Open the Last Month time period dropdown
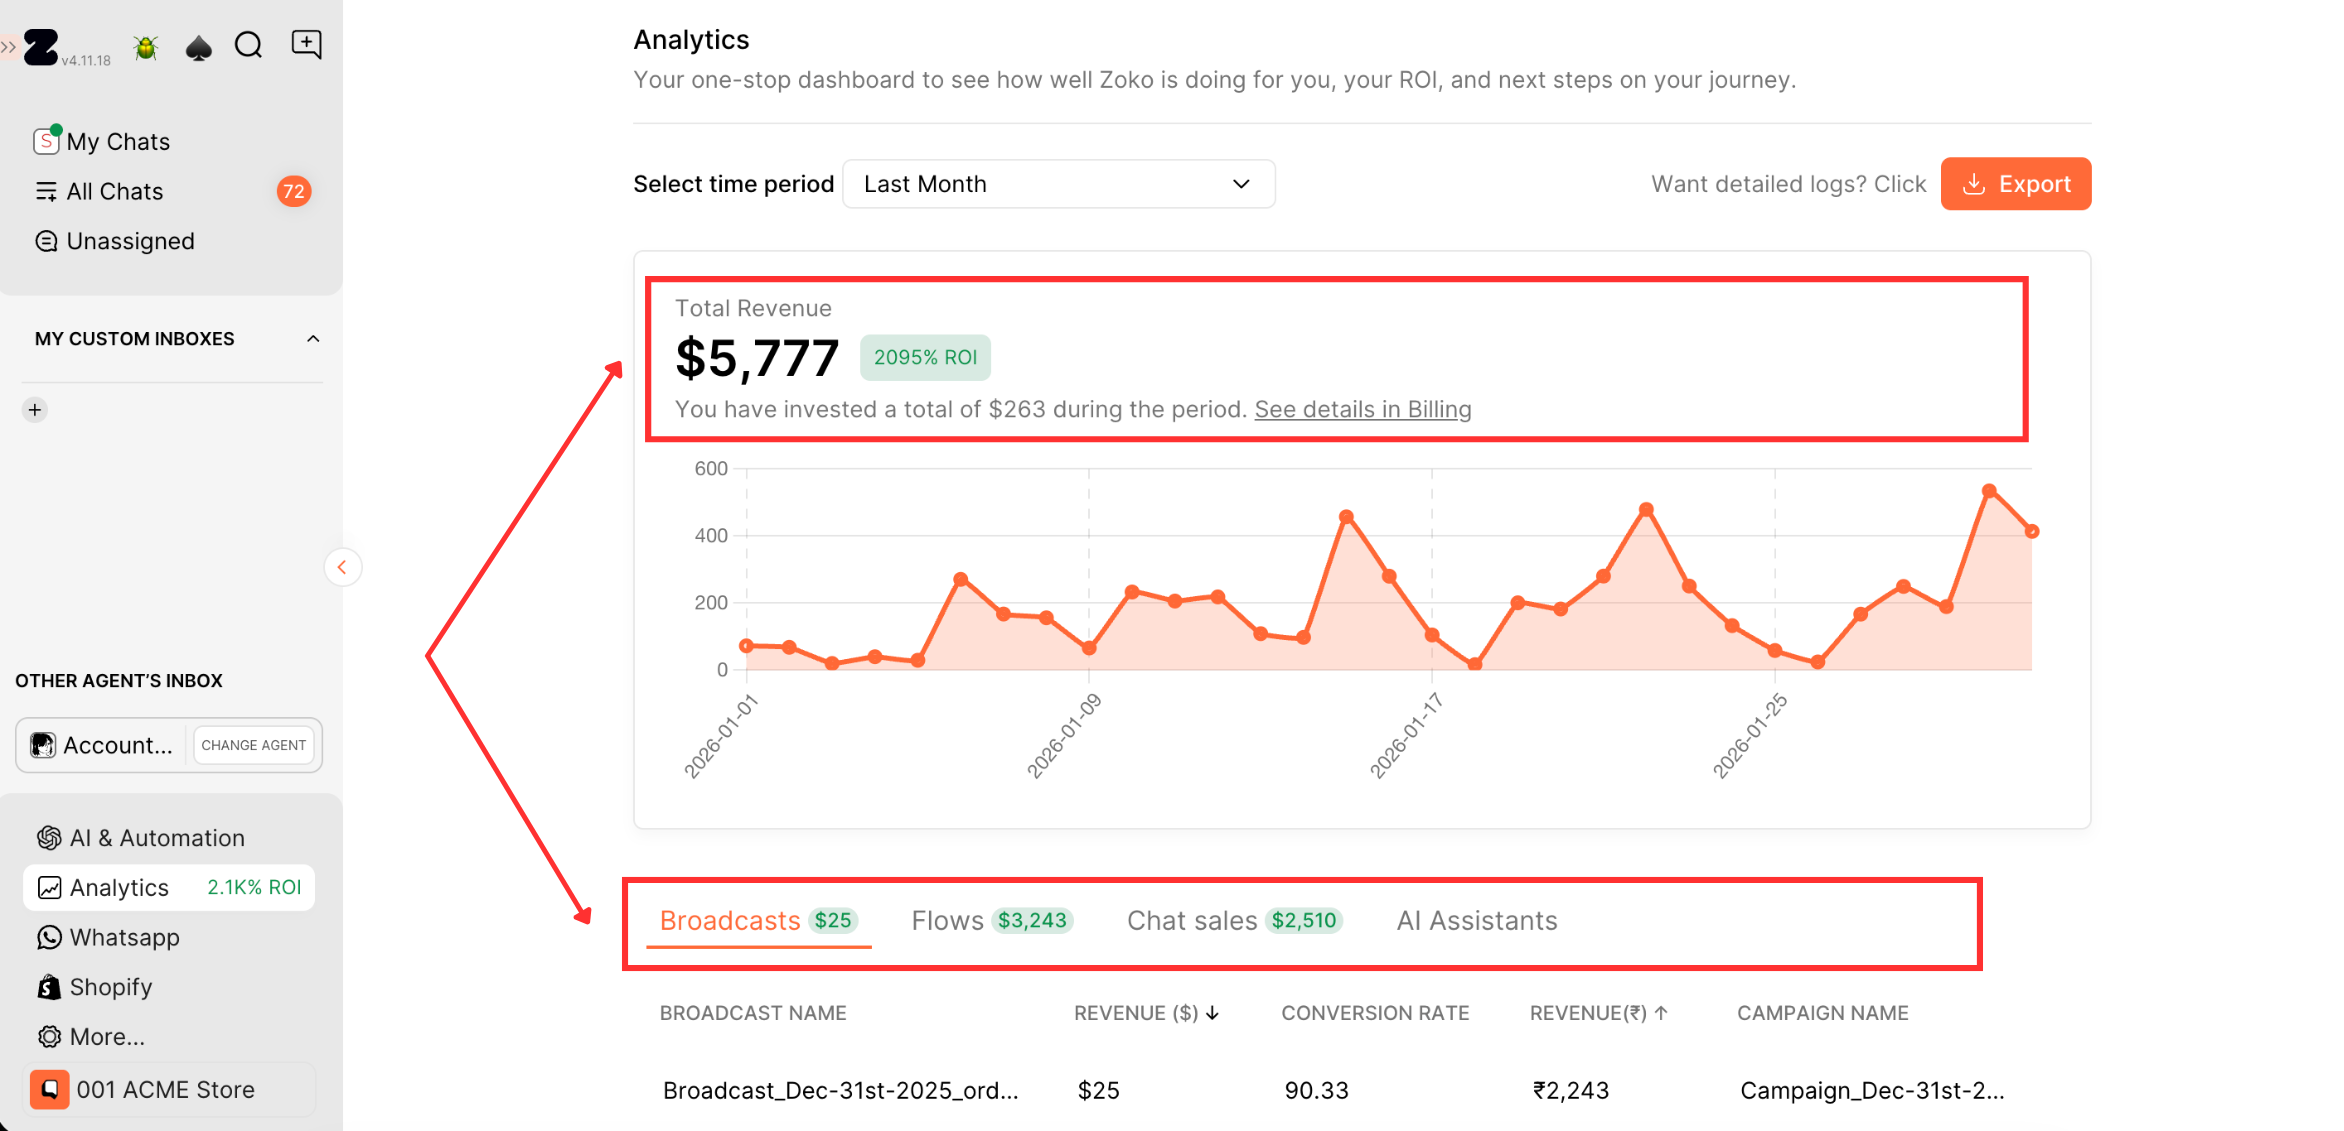Screen dimensions: 2344x1131 (x=1058, y=184)
